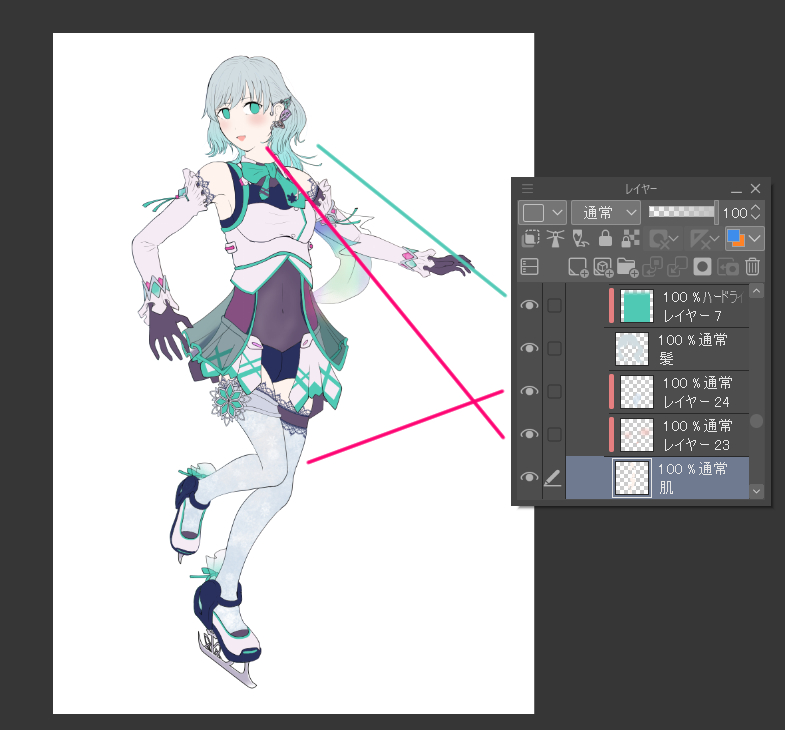Toggle lock transparent pixels
The height and width of the screenshot is (730, 785).
pyautogui.click(x=630, y=239)
